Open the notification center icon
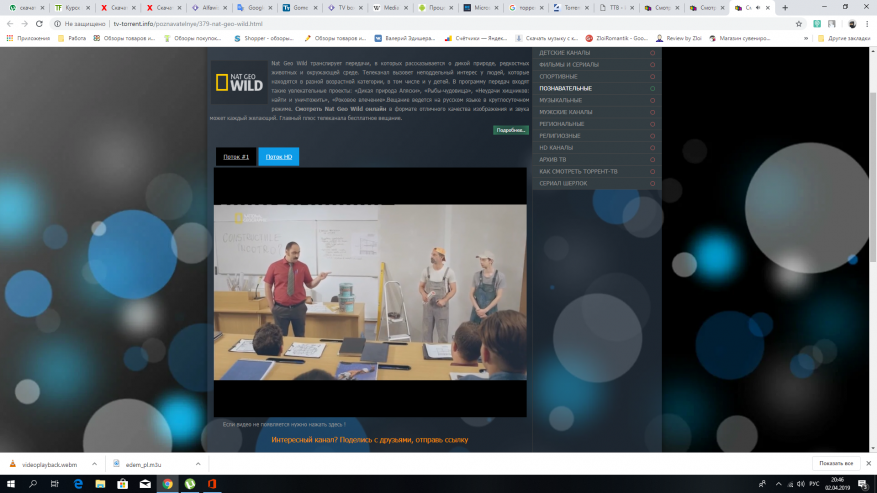 (863, 484)
